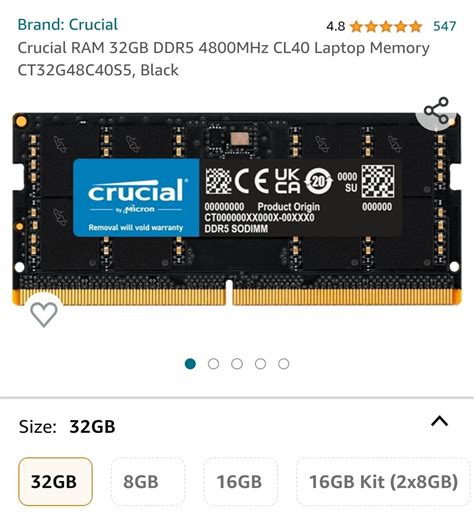The height and width of the screenshot is (513, 474).
Task: Collapse the Size section chevron
Action: 440,421
